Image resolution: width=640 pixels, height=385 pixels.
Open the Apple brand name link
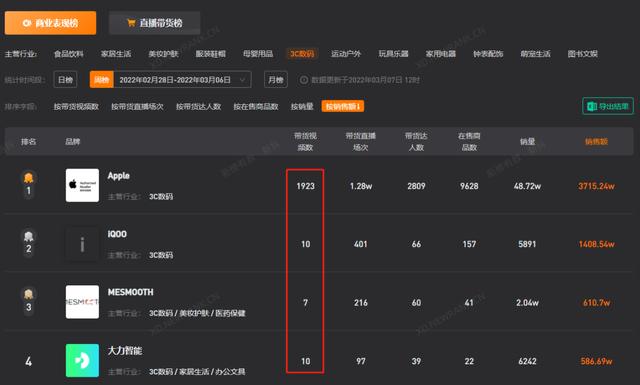pyautogui.click(x=119, y=176)
